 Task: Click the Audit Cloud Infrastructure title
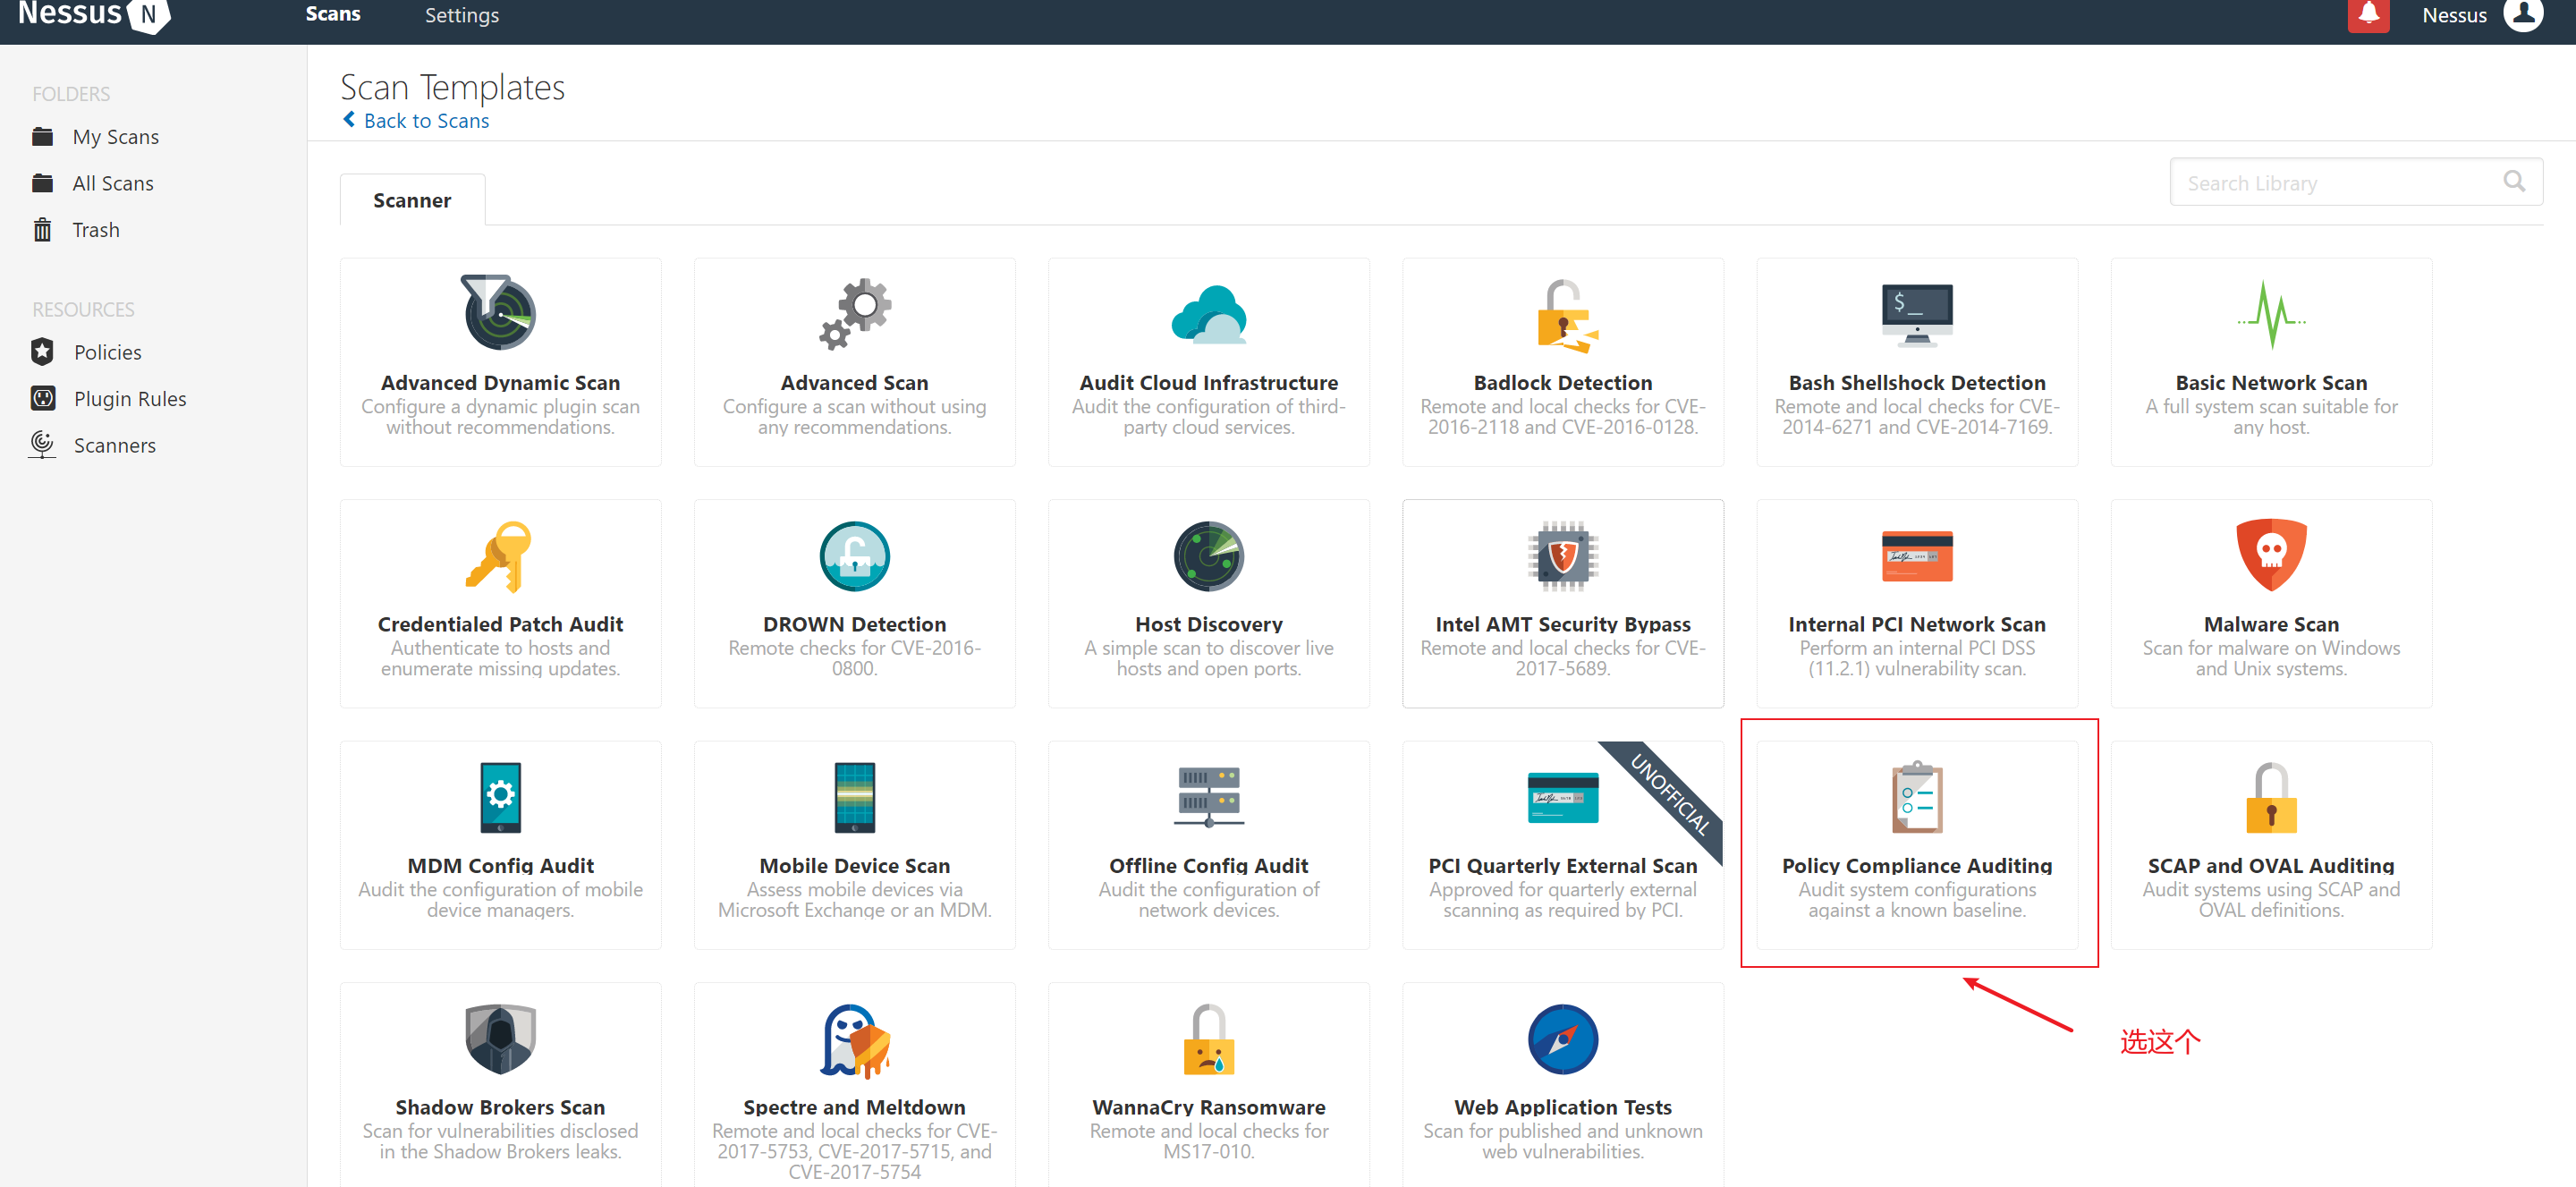(1209, 382)
